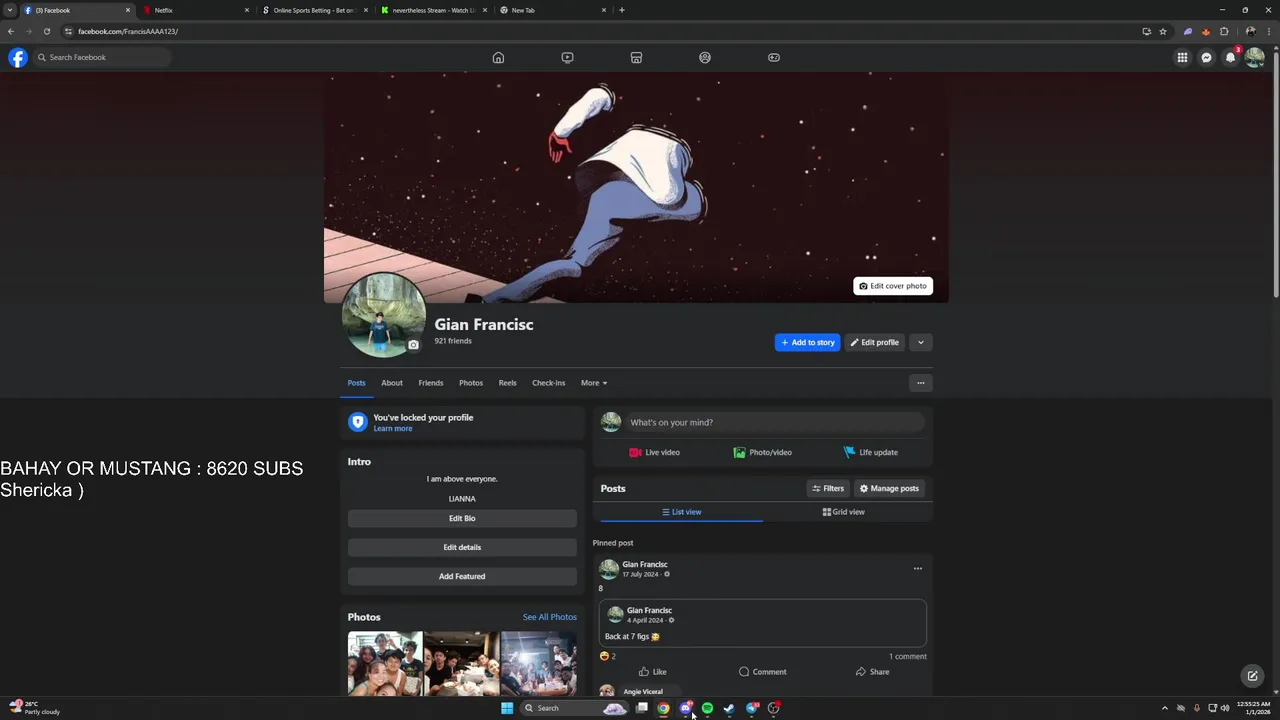Click Edit cover photo button
The image size is (1280, 720).
coord(893,286)
